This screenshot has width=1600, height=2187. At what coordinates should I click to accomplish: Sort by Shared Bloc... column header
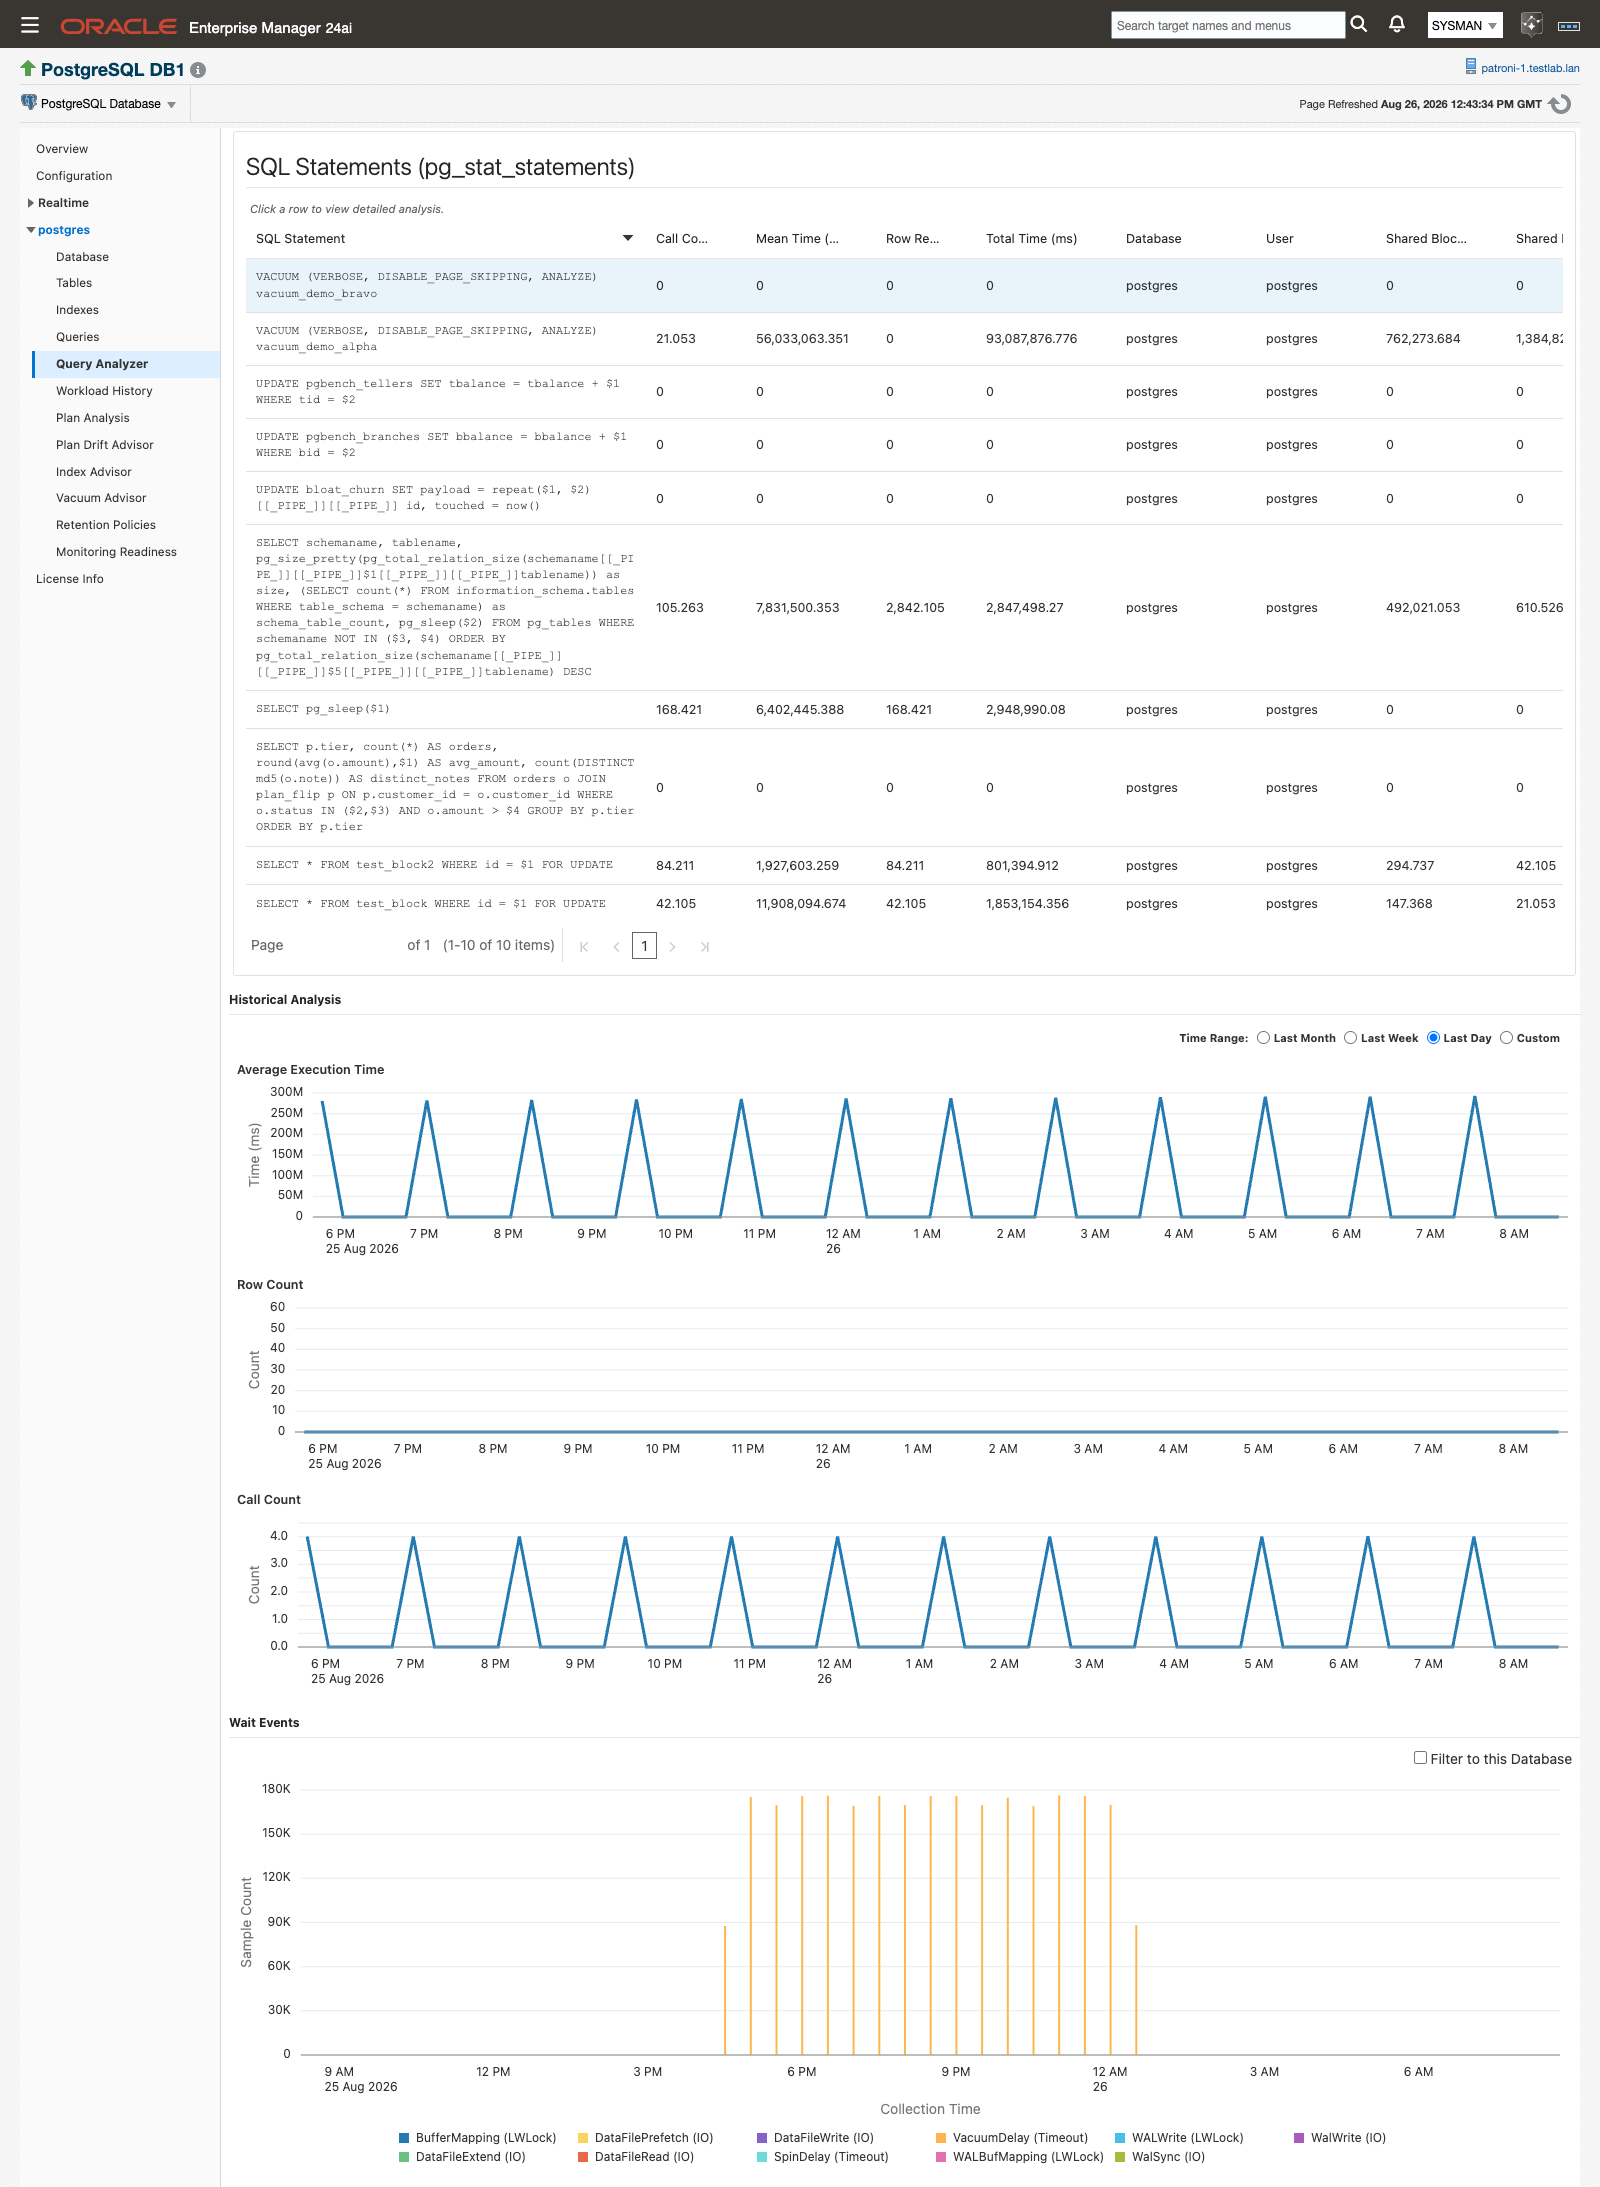[1426, 239]
